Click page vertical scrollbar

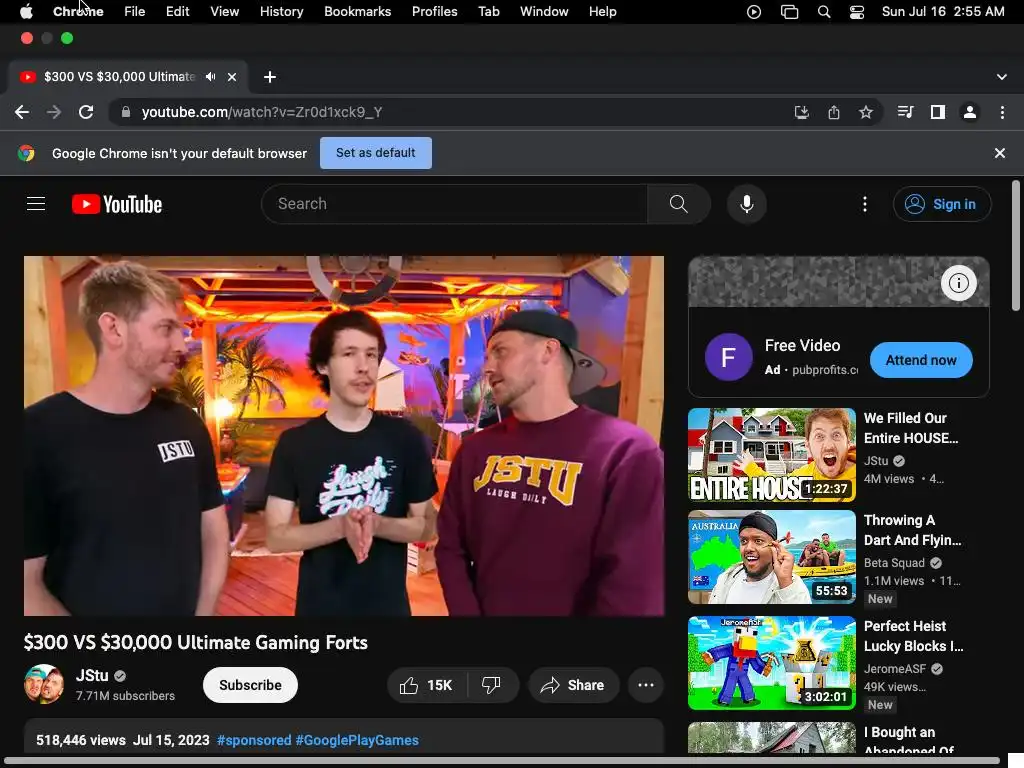coord(1016,246)
